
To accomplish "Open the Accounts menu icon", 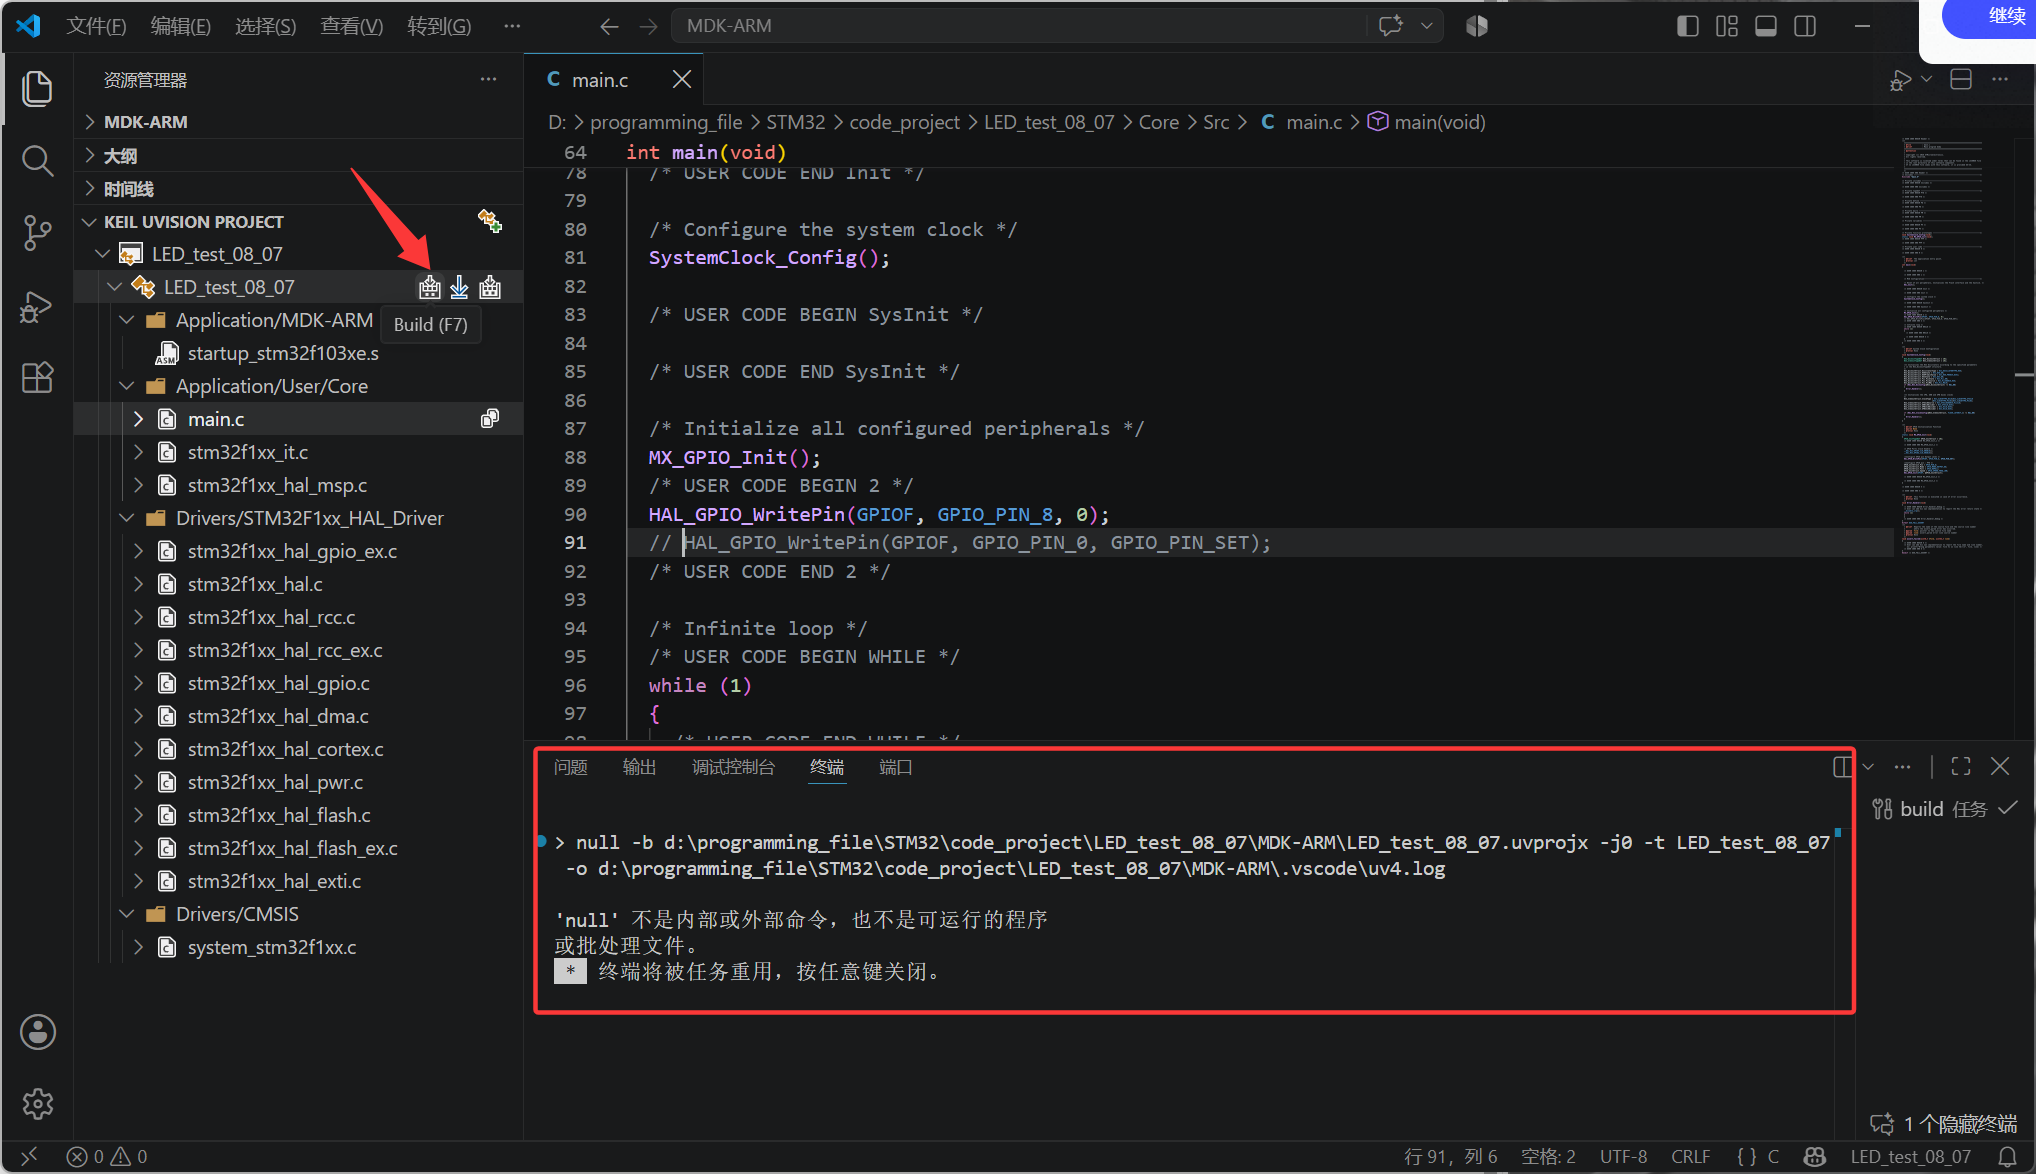I will pyautogui.click(x=38, y=1032).
